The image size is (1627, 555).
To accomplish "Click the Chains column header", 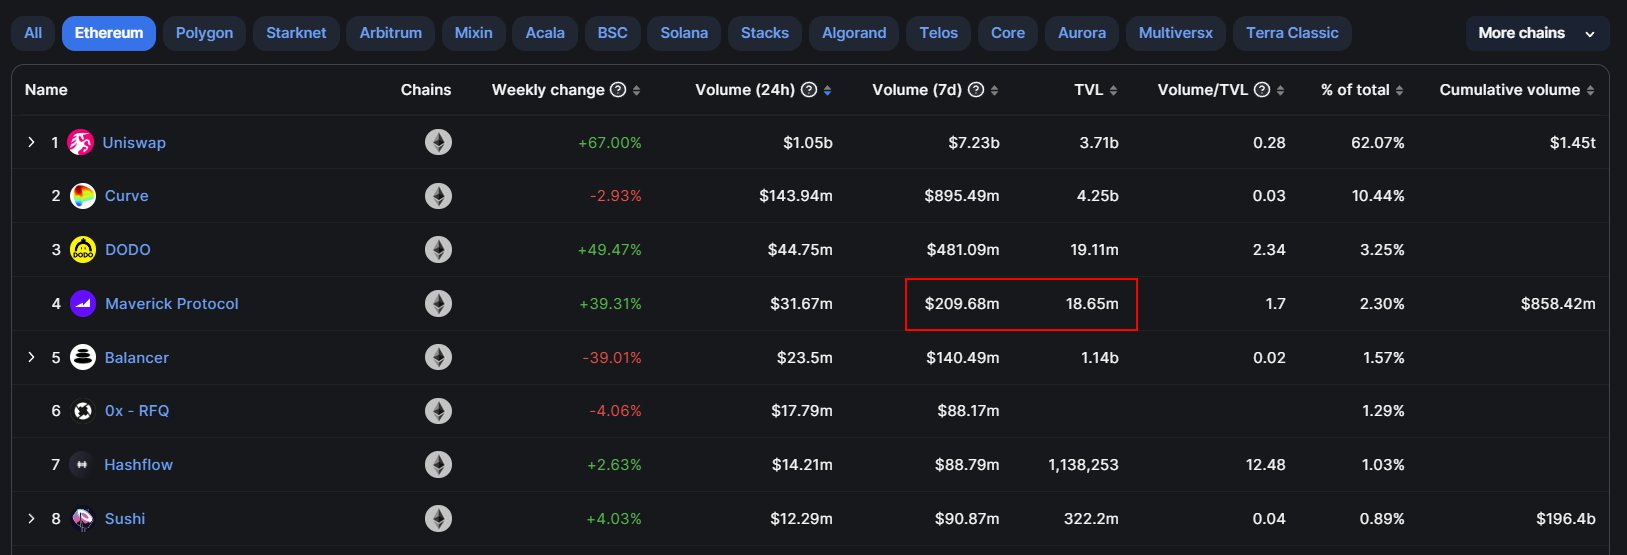I will coord(426,90).
